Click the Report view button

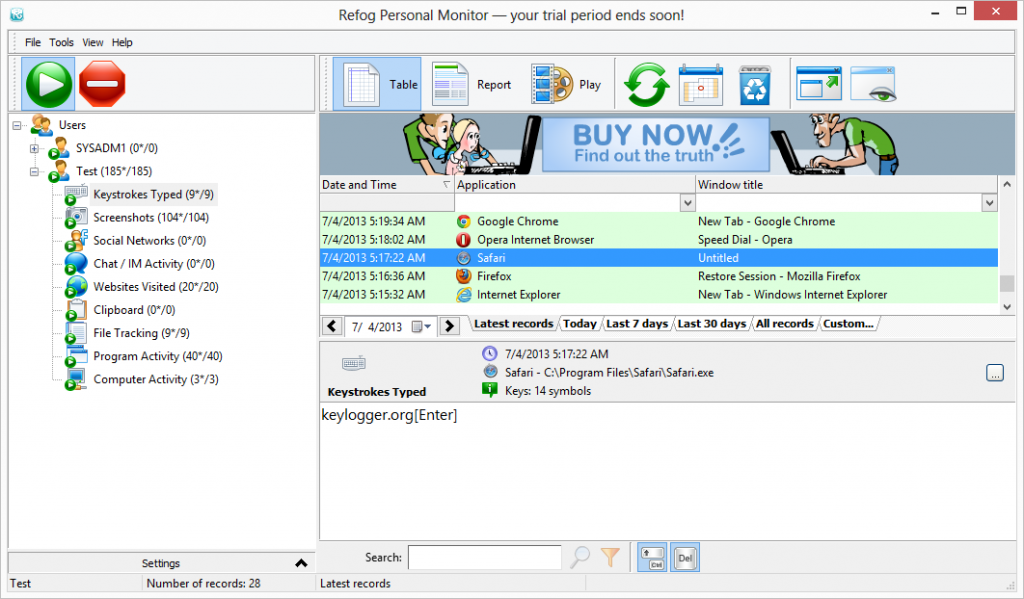click(x=472, y=85)
